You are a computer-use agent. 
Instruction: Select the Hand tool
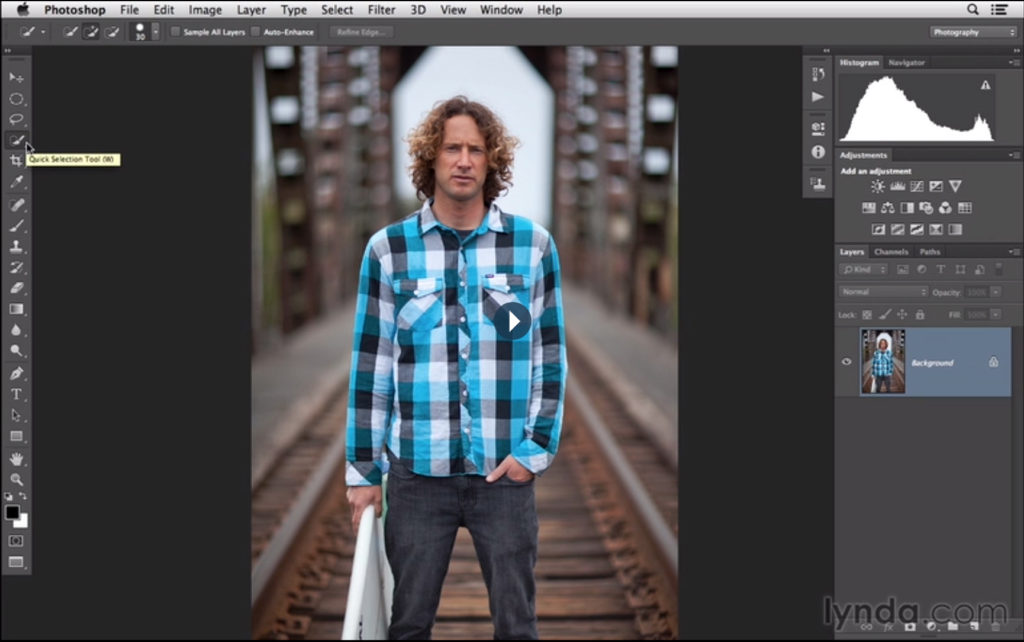(16, 459)
